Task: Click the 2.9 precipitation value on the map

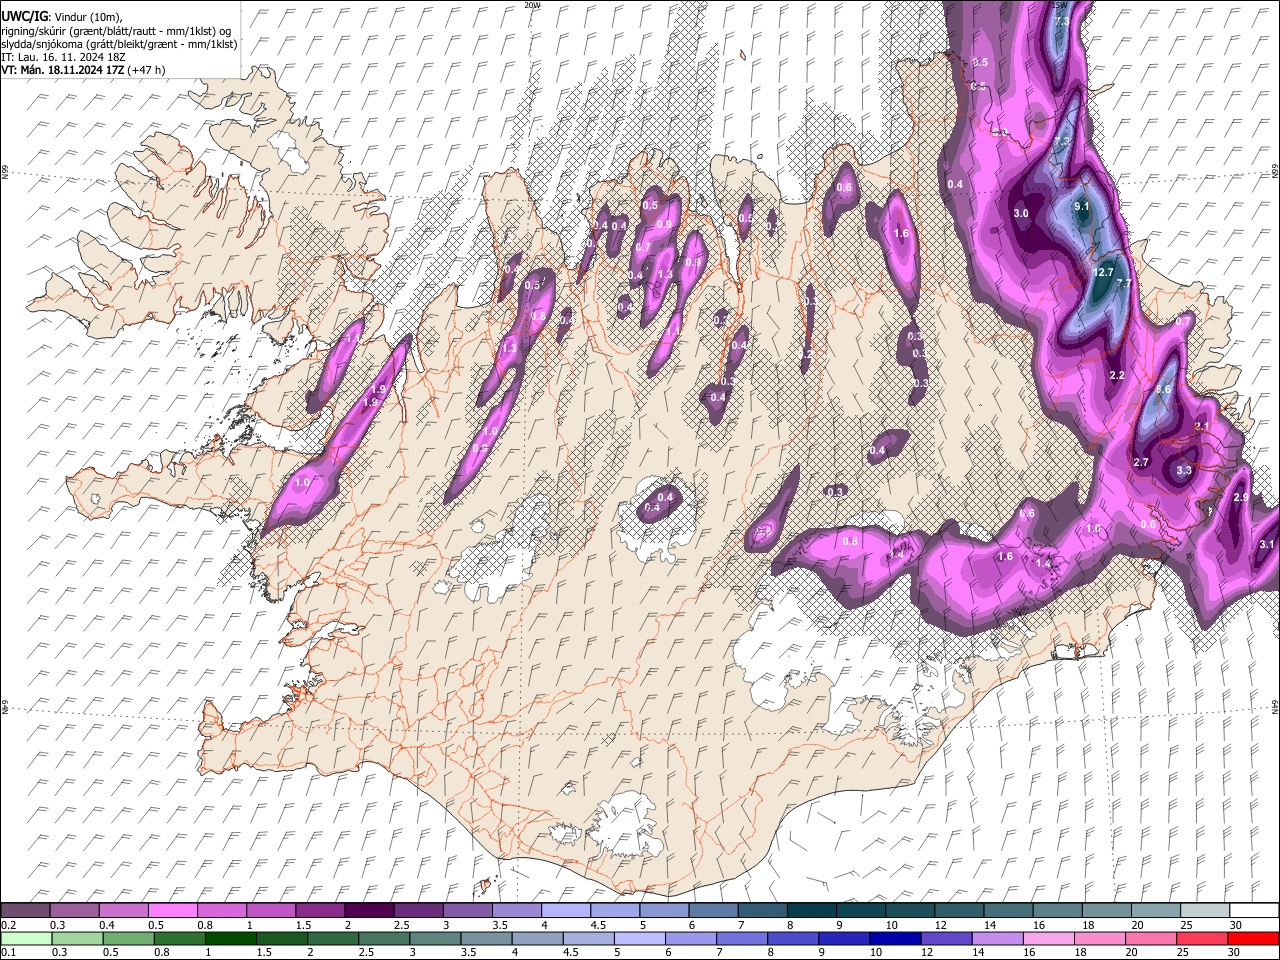Action: tap(1241, 498)
